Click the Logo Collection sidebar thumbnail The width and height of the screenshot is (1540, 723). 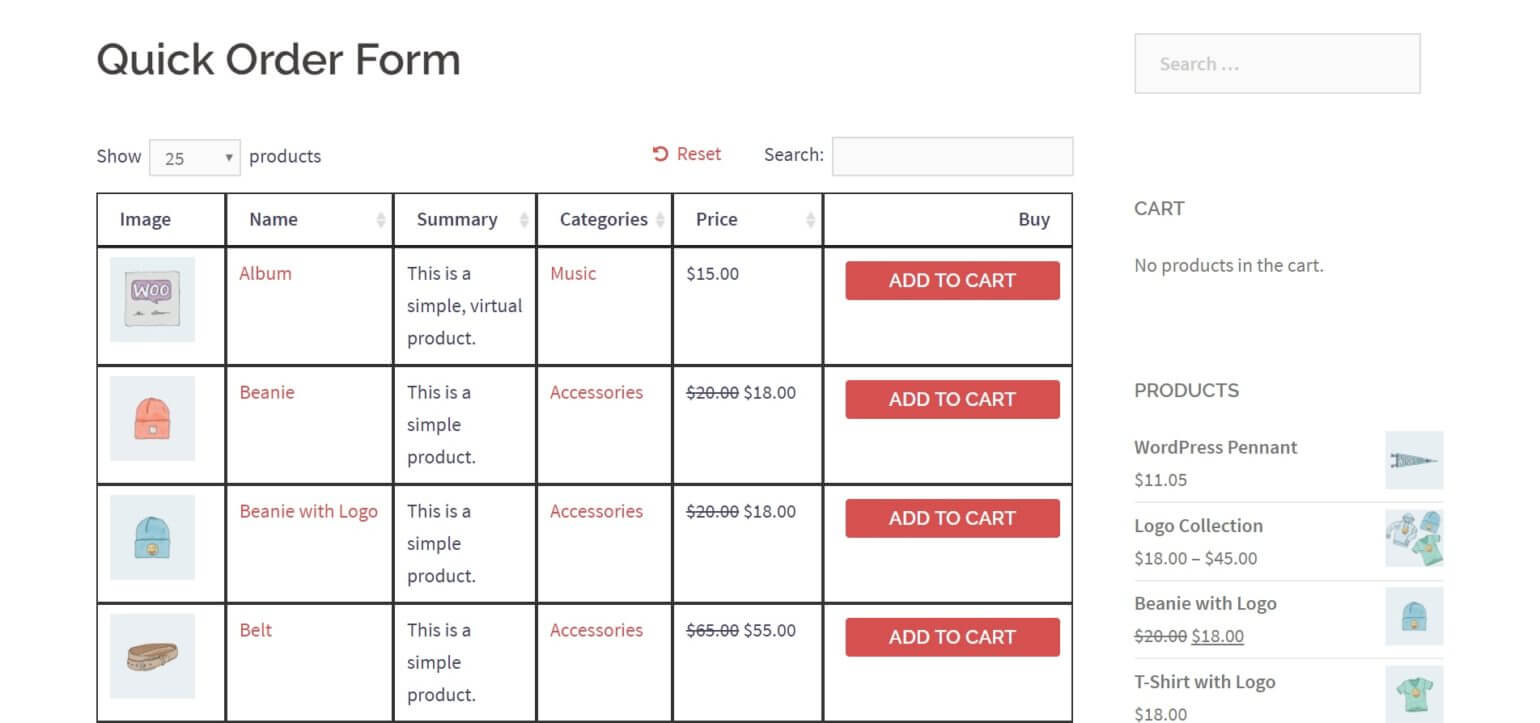1413,538
